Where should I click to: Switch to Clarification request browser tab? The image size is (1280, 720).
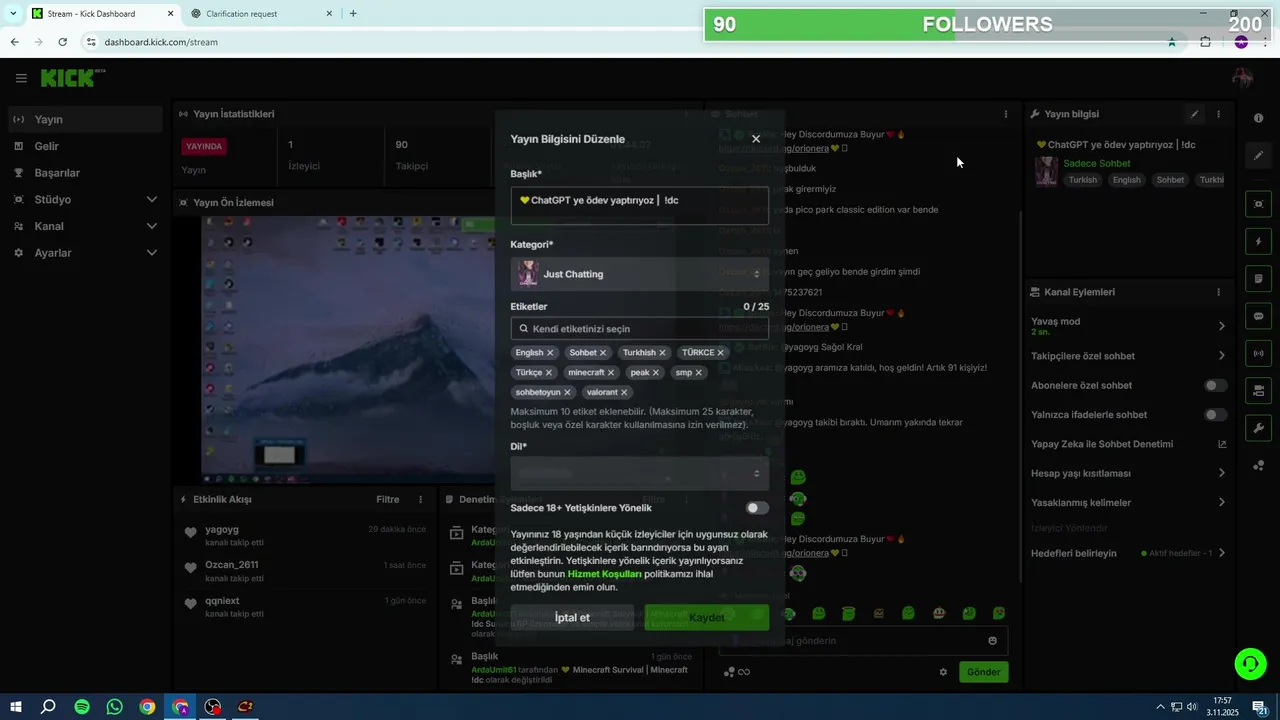tap(262, 14)
